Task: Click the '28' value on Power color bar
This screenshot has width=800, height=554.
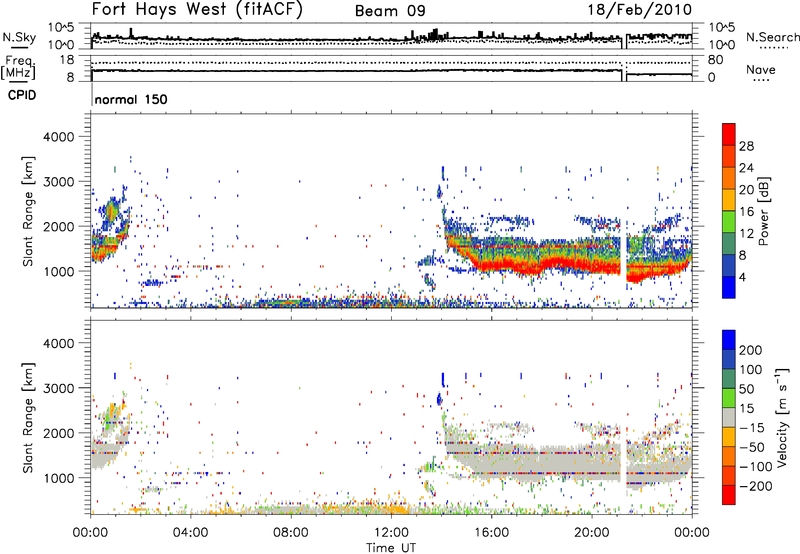Action: [x=746, y=146]
